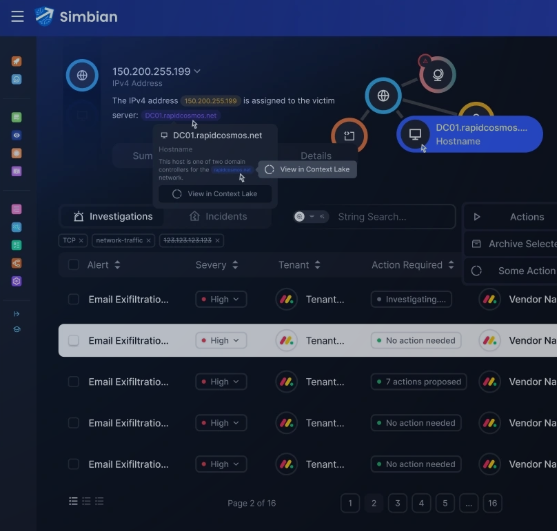Click the Archive Selected button

tap(513, 244)
